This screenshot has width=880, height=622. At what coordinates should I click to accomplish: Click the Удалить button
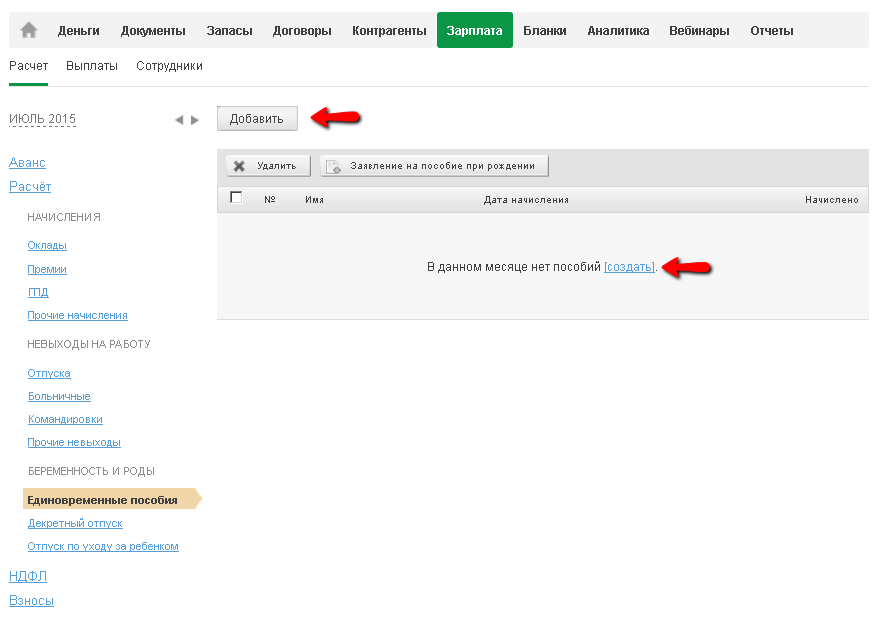(x=268, y=166)
